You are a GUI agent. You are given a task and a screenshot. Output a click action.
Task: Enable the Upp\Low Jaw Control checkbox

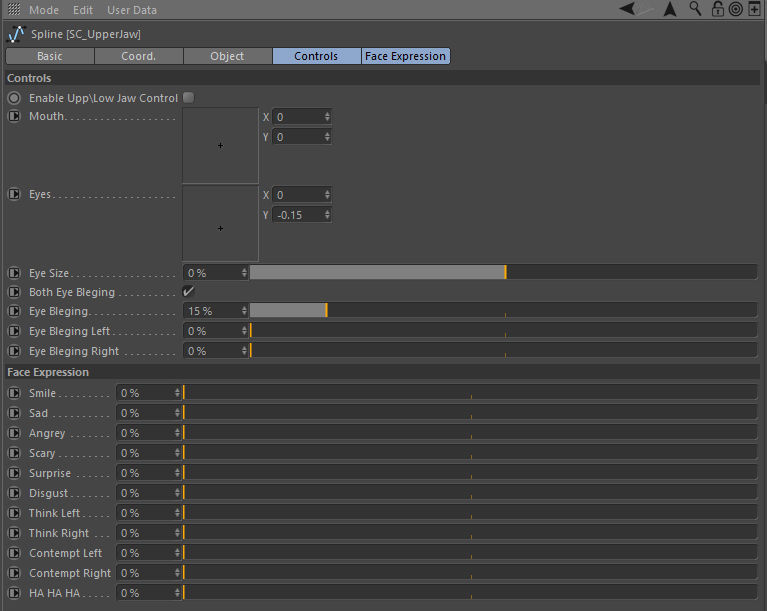(189, 98)
